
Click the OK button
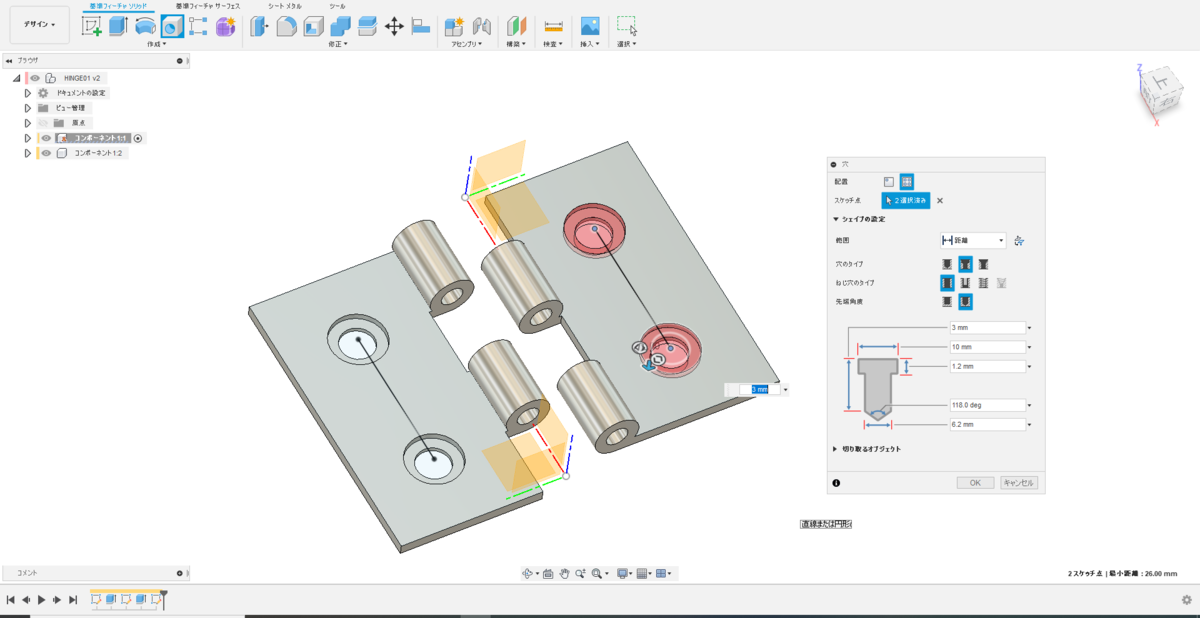point(975,482)
